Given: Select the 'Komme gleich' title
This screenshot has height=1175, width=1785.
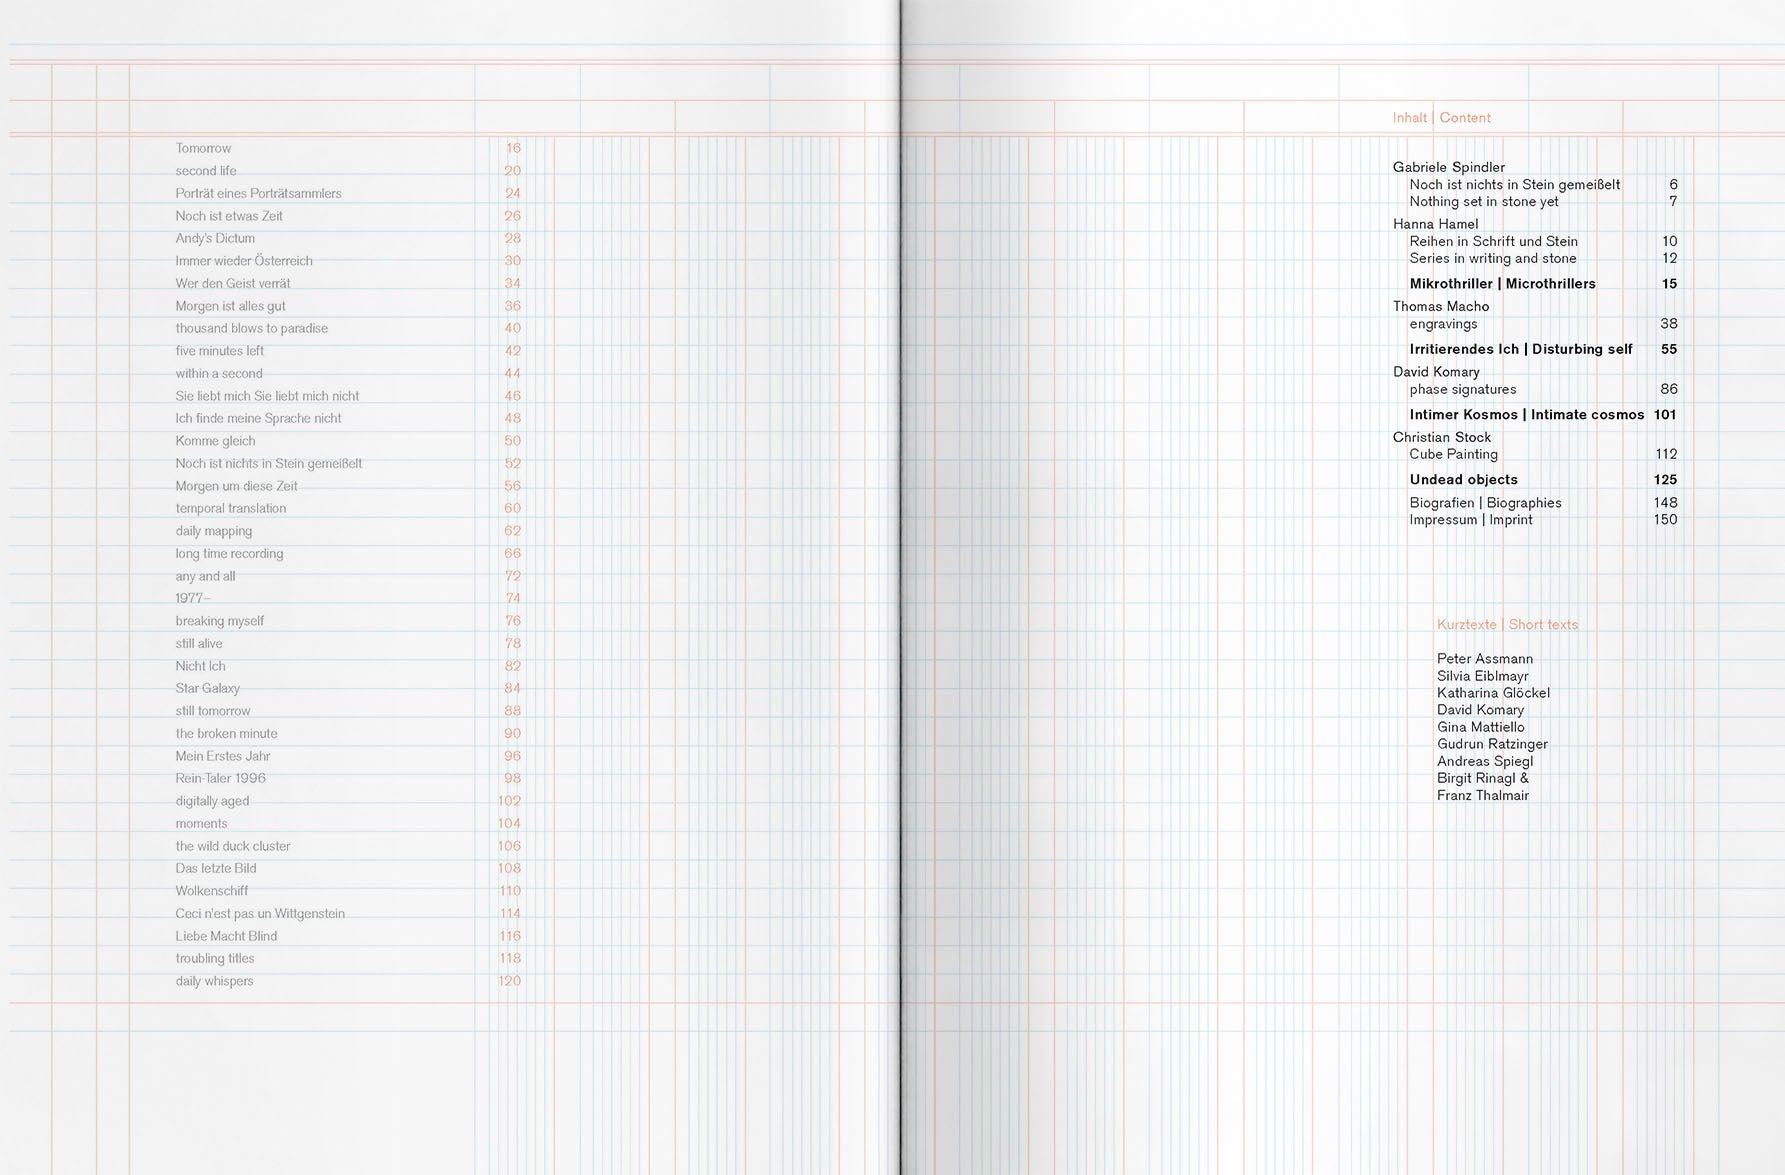Looking at the screenshot, I should click(x=215, y=441).
